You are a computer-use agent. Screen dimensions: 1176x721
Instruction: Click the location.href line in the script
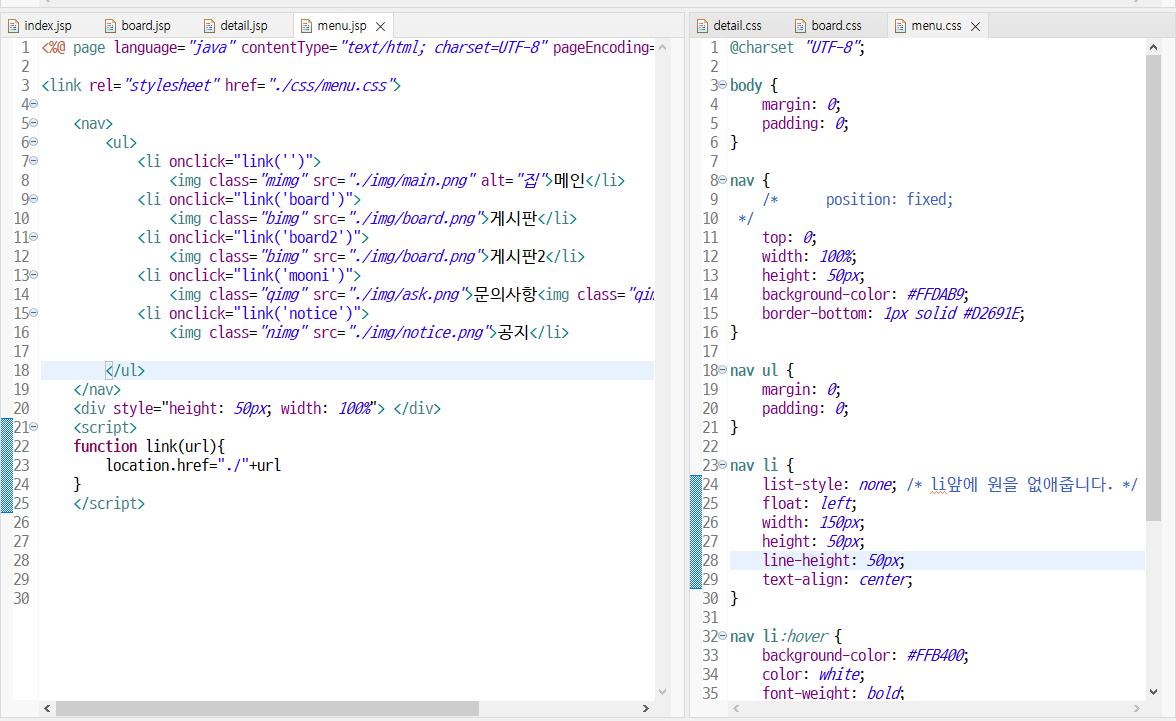194,465
